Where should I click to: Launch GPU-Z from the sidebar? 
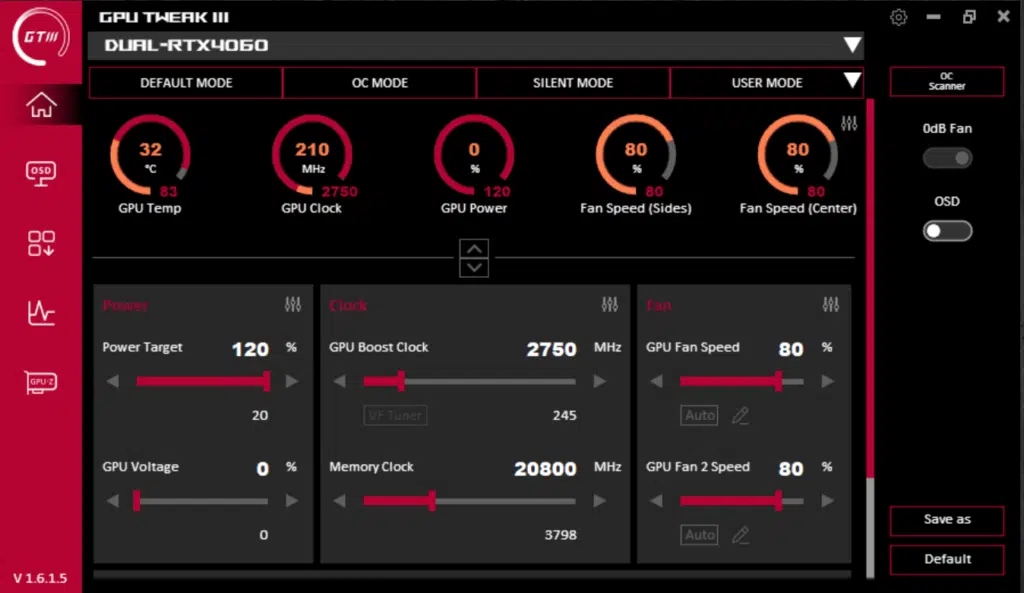pos(40,382)
